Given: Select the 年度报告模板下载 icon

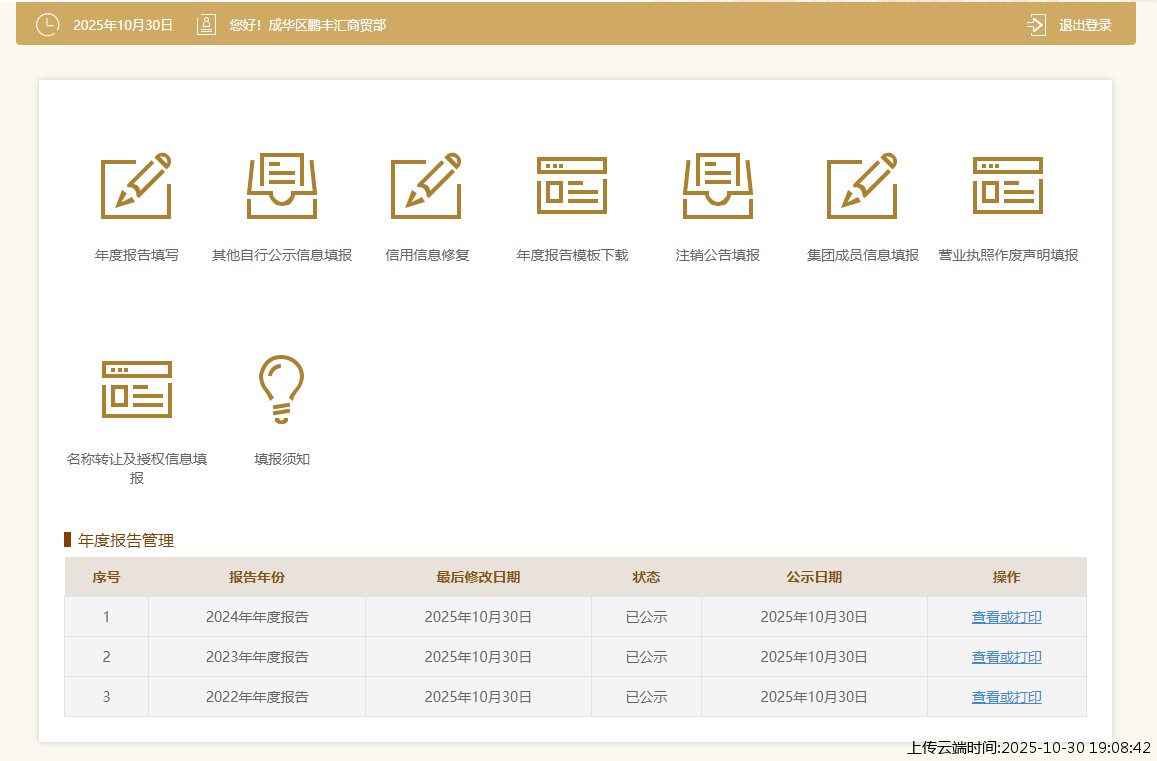Looking at the screenshot, I should pos(572,186).
